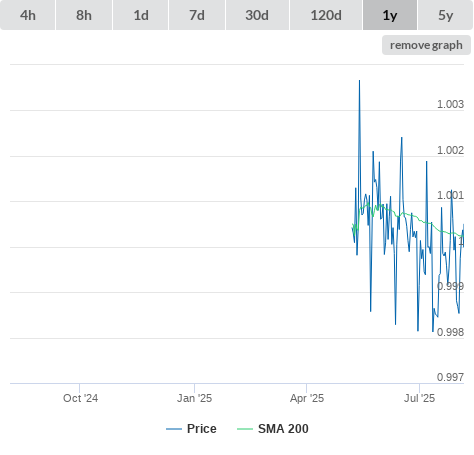Select the 120d range tab
The height and width of the screenshot is (455, 474).
pyautogui.click(x=326, y=15)
